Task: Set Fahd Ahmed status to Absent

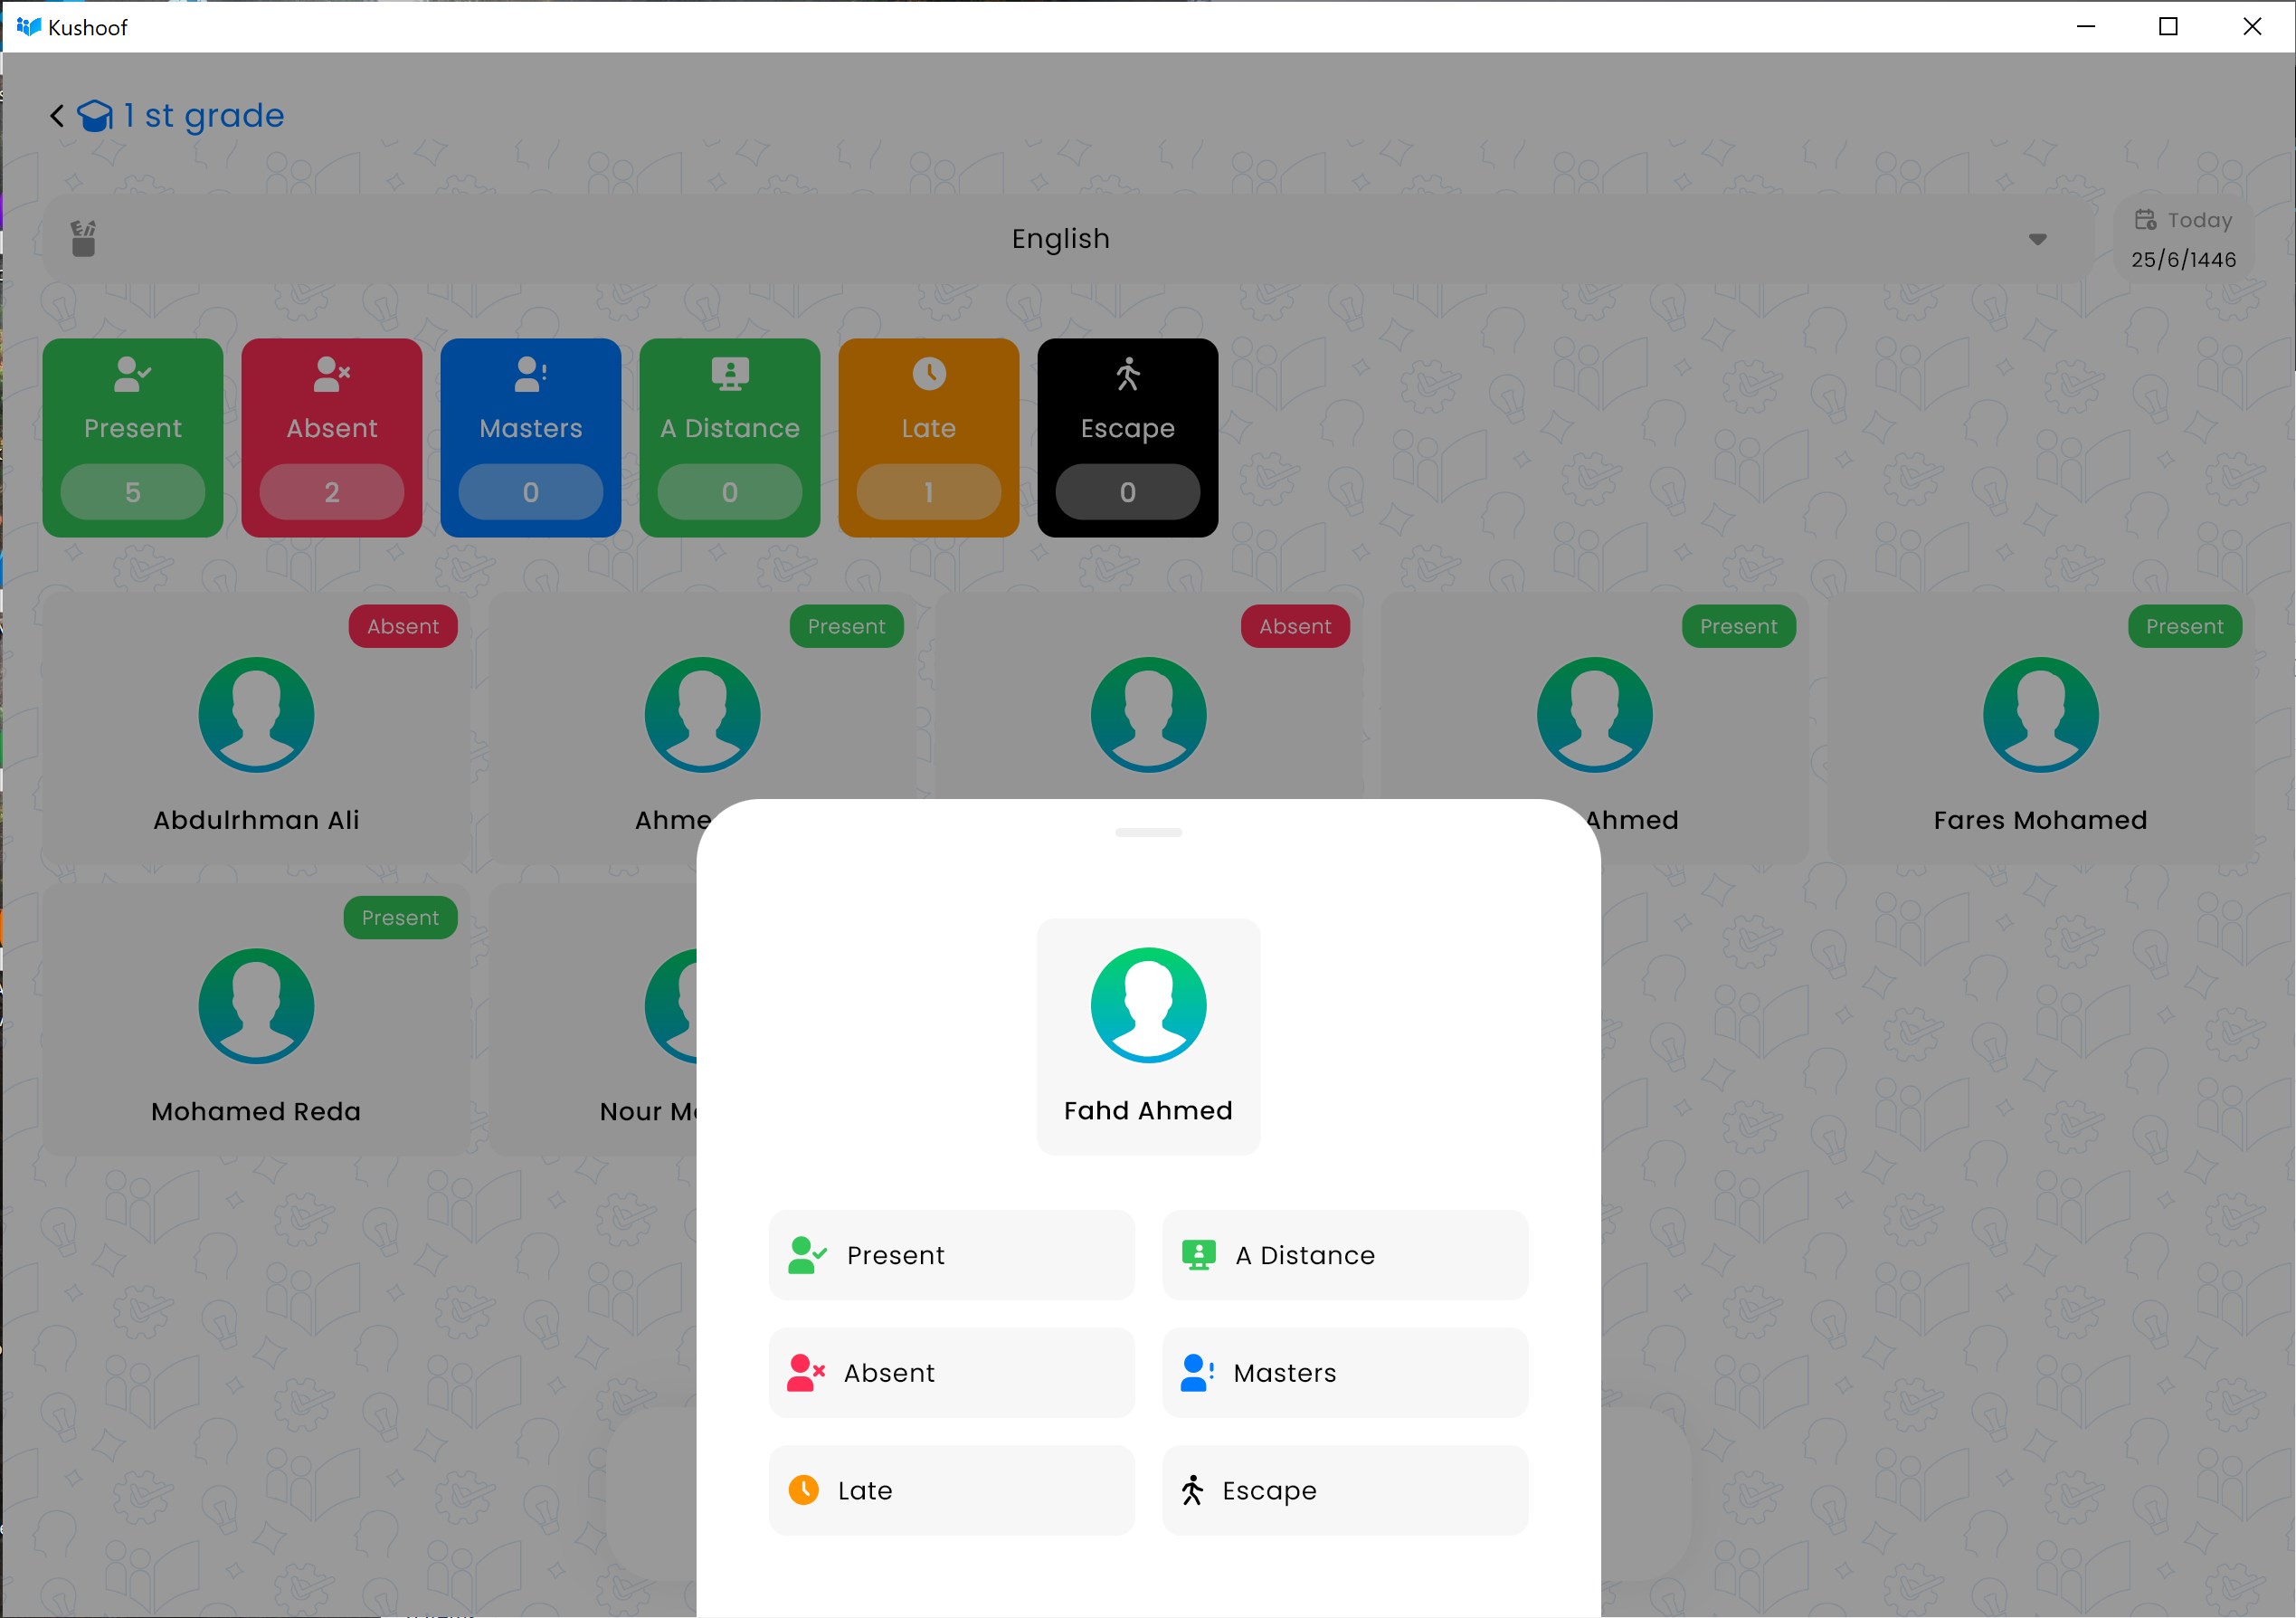Action: (951, 1373)
